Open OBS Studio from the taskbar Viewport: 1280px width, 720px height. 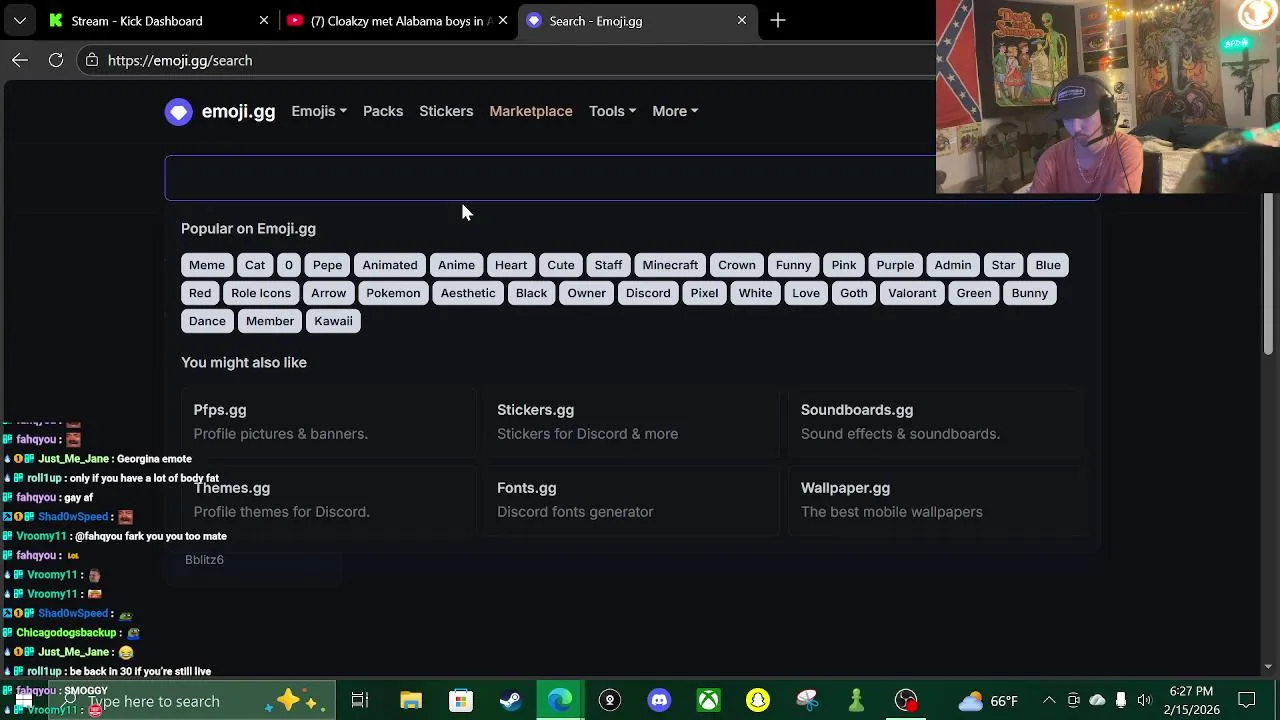[x=907, y=700]
